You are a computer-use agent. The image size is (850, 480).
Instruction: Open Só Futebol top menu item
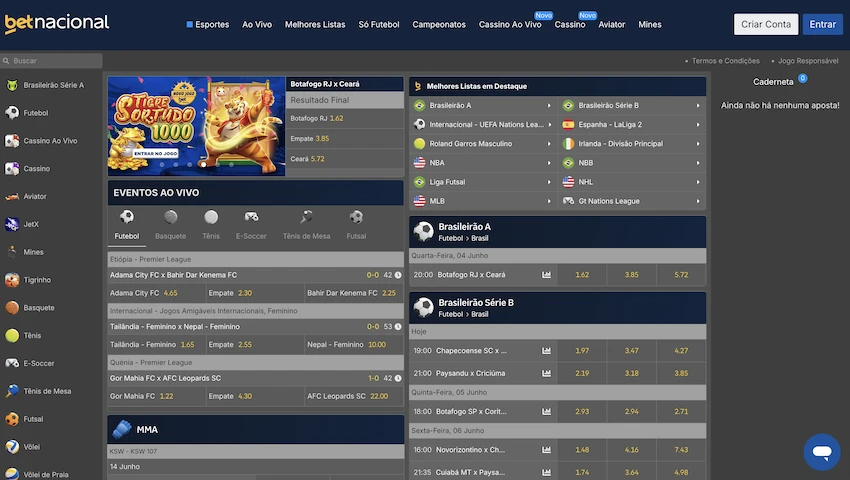(379, 24)
